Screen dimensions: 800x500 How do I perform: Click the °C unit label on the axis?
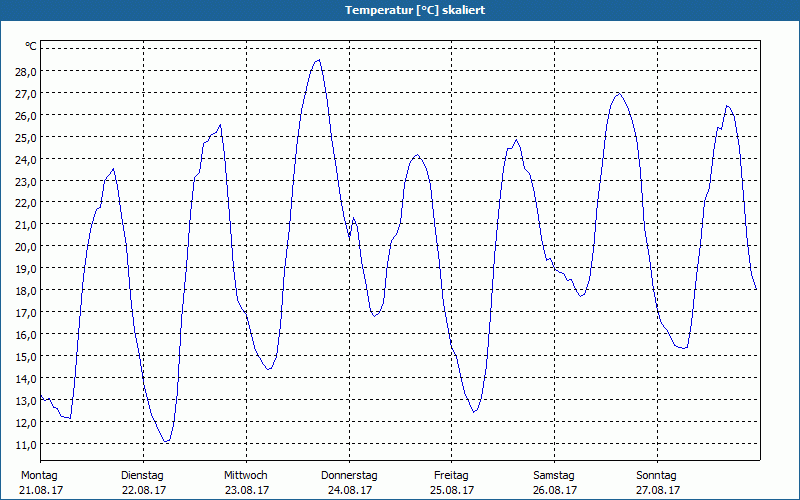pyautogui.click(x=31, y=46)
